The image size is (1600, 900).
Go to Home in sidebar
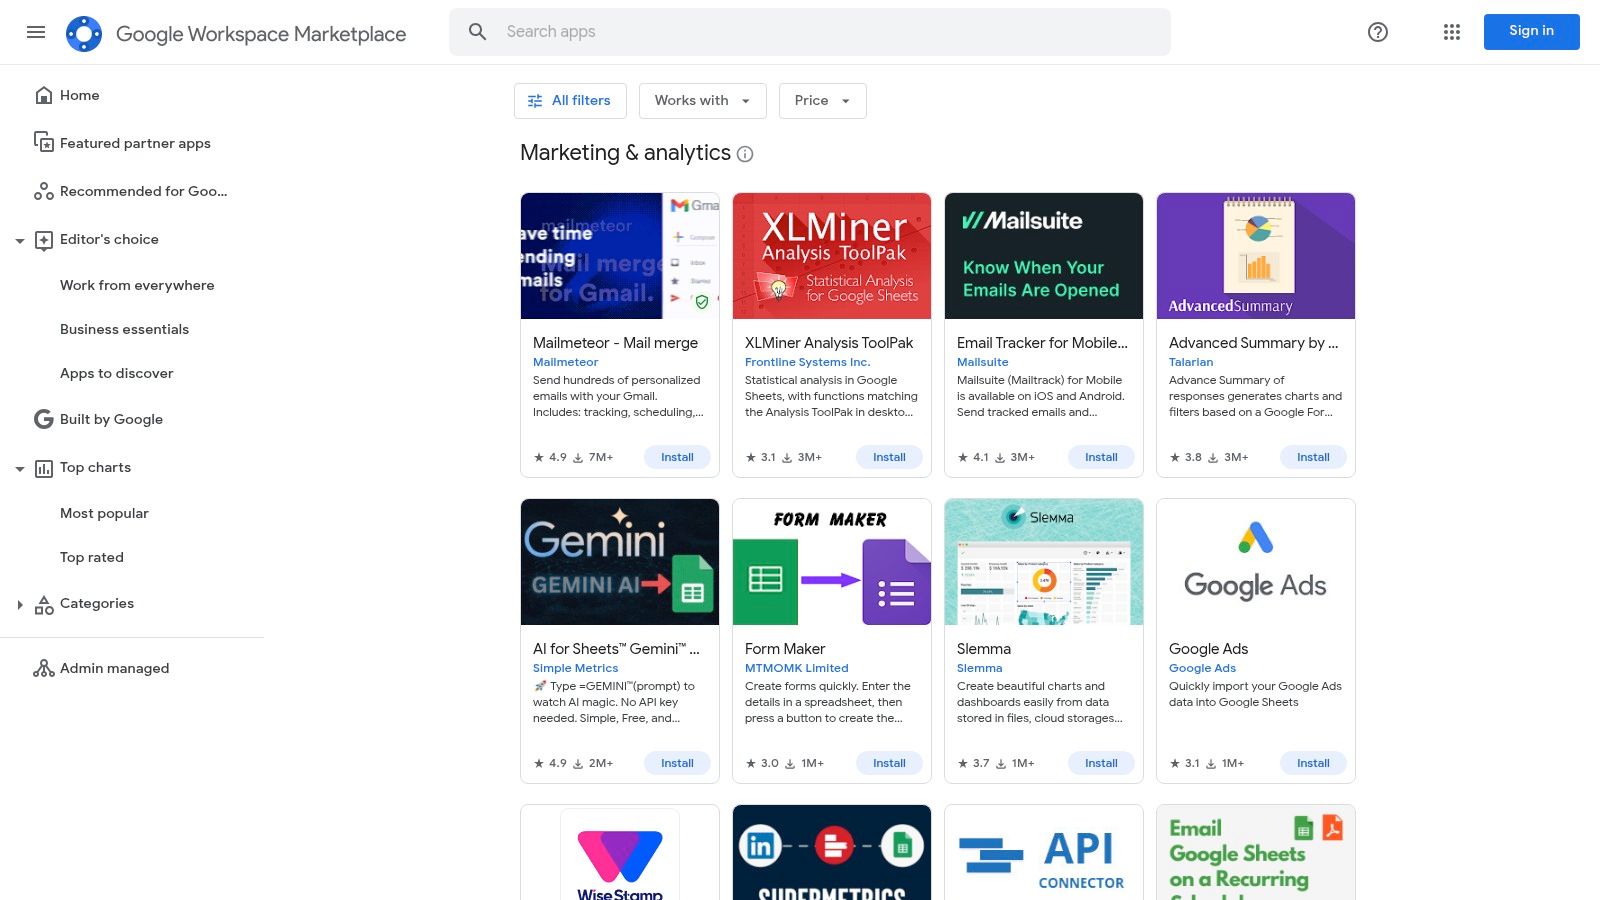point(79,95)
